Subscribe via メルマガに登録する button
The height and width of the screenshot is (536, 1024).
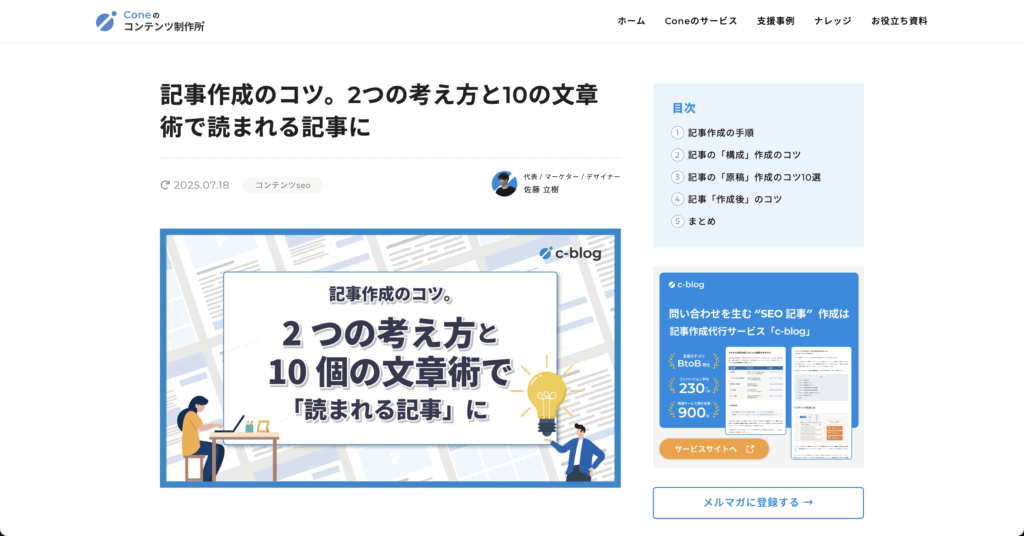[758, 503]
